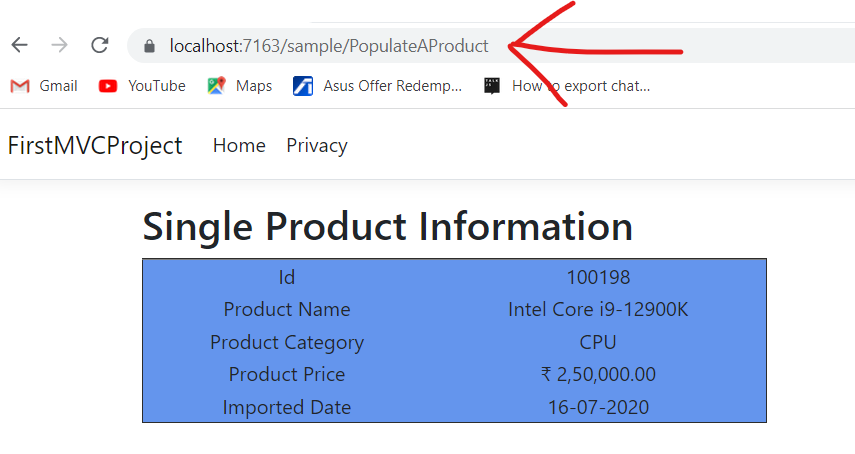Open the Privacy nav link
The width and height of the screenshot is (855, 454).
coord(316,146)
